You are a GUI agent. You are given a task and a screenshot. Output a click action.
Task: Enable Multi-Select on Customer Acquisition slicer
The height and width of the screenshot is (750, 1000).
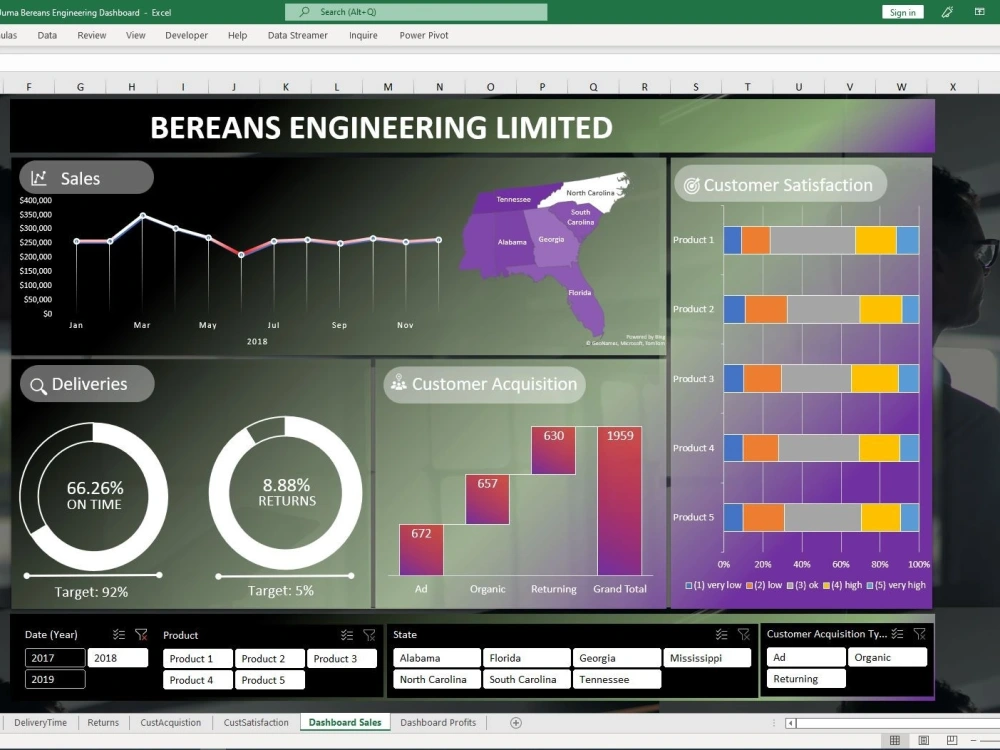(x=898, y=634)
